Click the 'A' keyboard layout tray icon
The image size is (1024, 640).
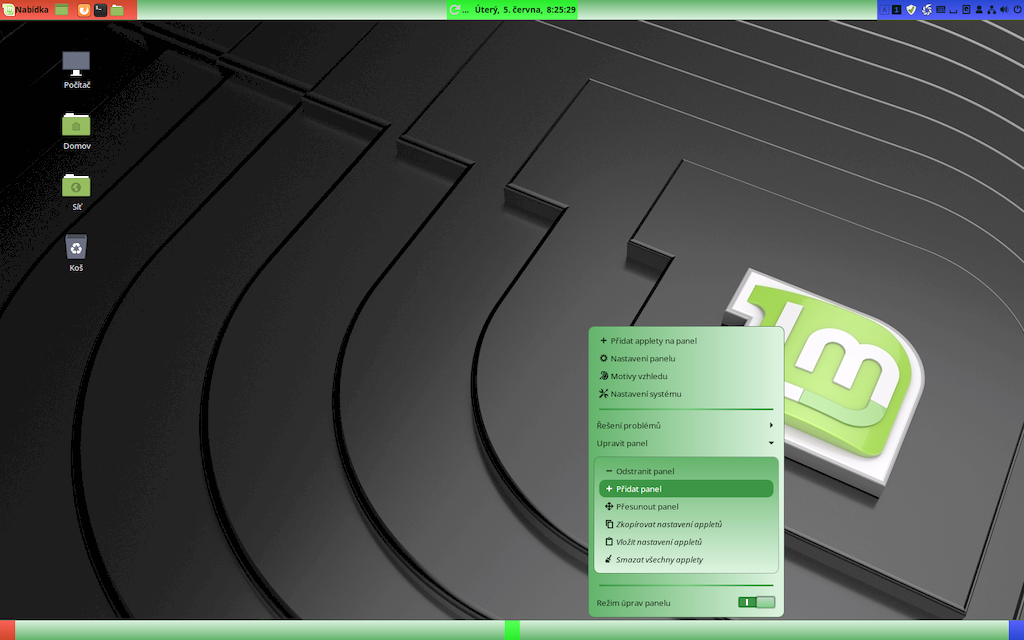pyautogui.click(x=884, y=10)
